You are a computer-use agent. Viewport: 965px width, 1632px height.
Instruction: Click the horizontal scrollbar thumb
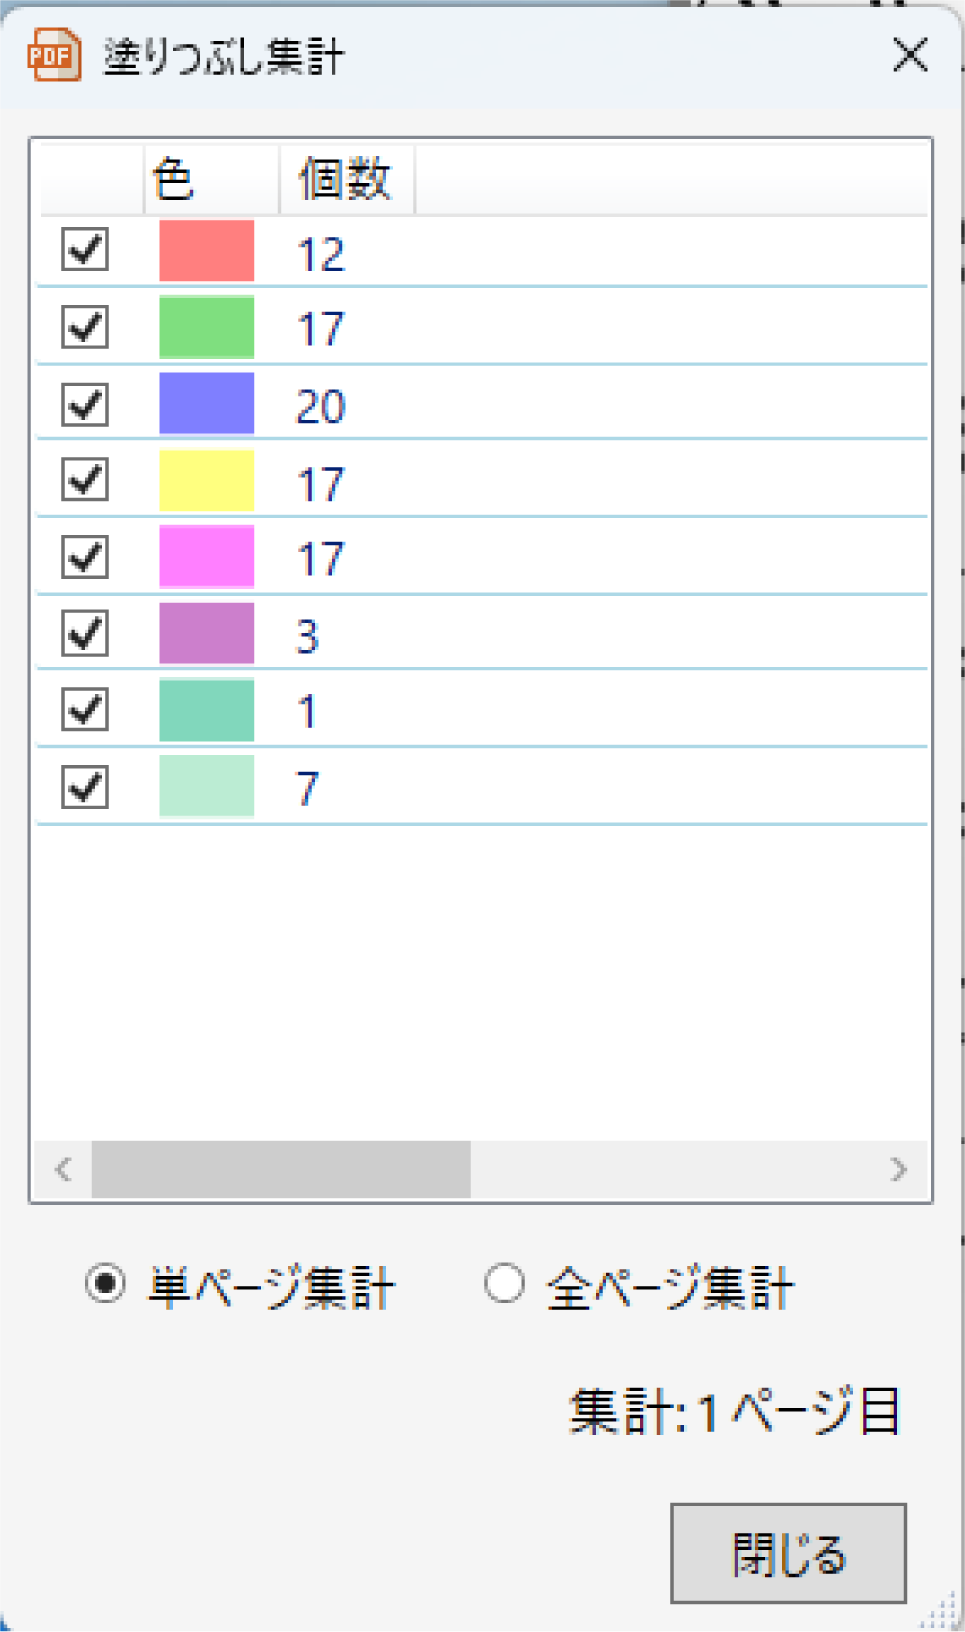tap(281, 1169)
